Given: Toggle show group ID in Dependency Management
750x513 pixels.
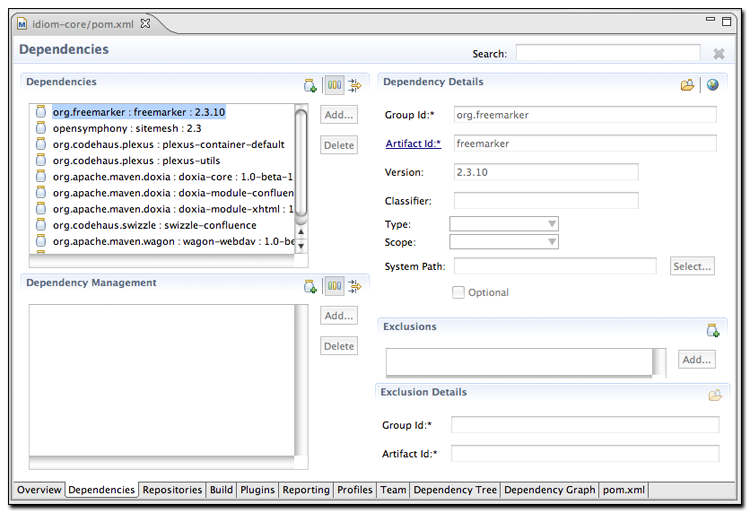Looking at the screenshot, I should (334, 286).
